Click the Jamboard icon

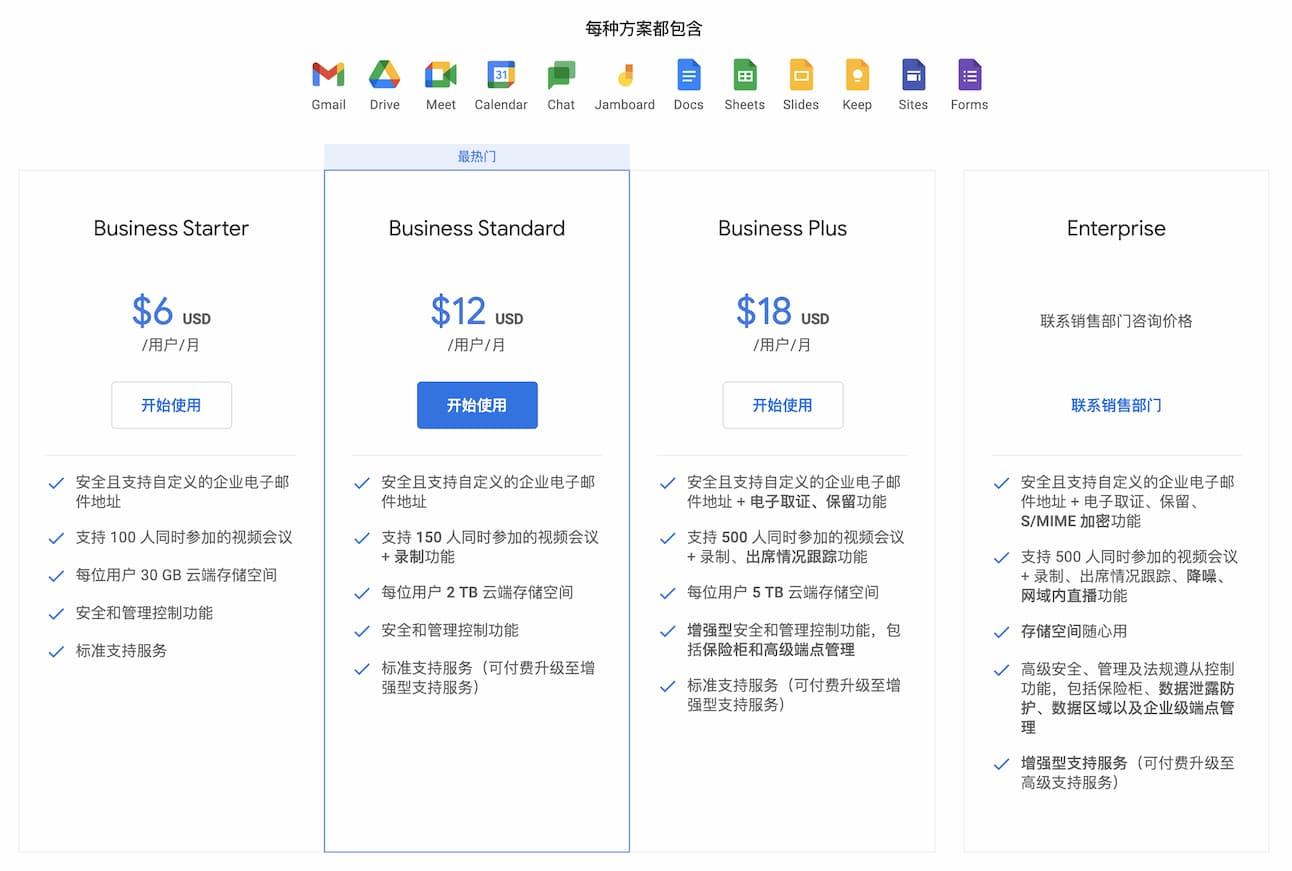click(x=624, y=75)
